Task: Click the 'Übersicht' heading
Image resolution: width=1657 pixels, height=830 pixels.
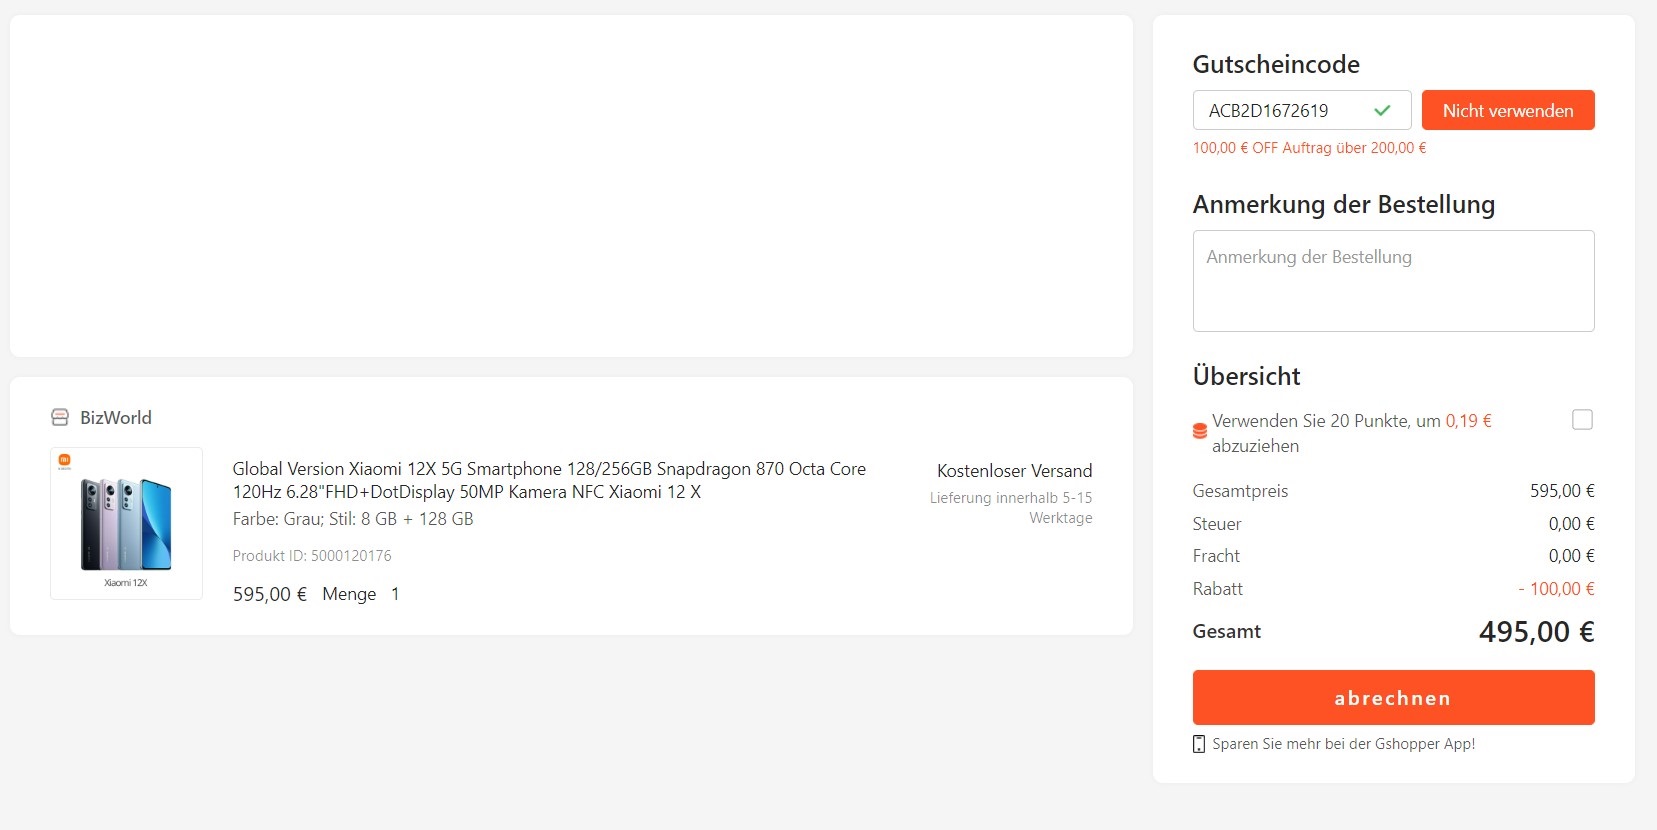Action: click(x=1246, y=376)
